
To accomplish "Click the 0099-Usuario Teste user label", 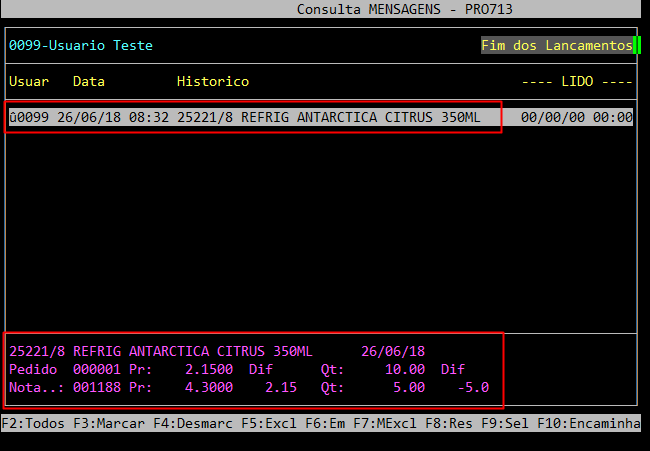I will [x=81, y=46].
